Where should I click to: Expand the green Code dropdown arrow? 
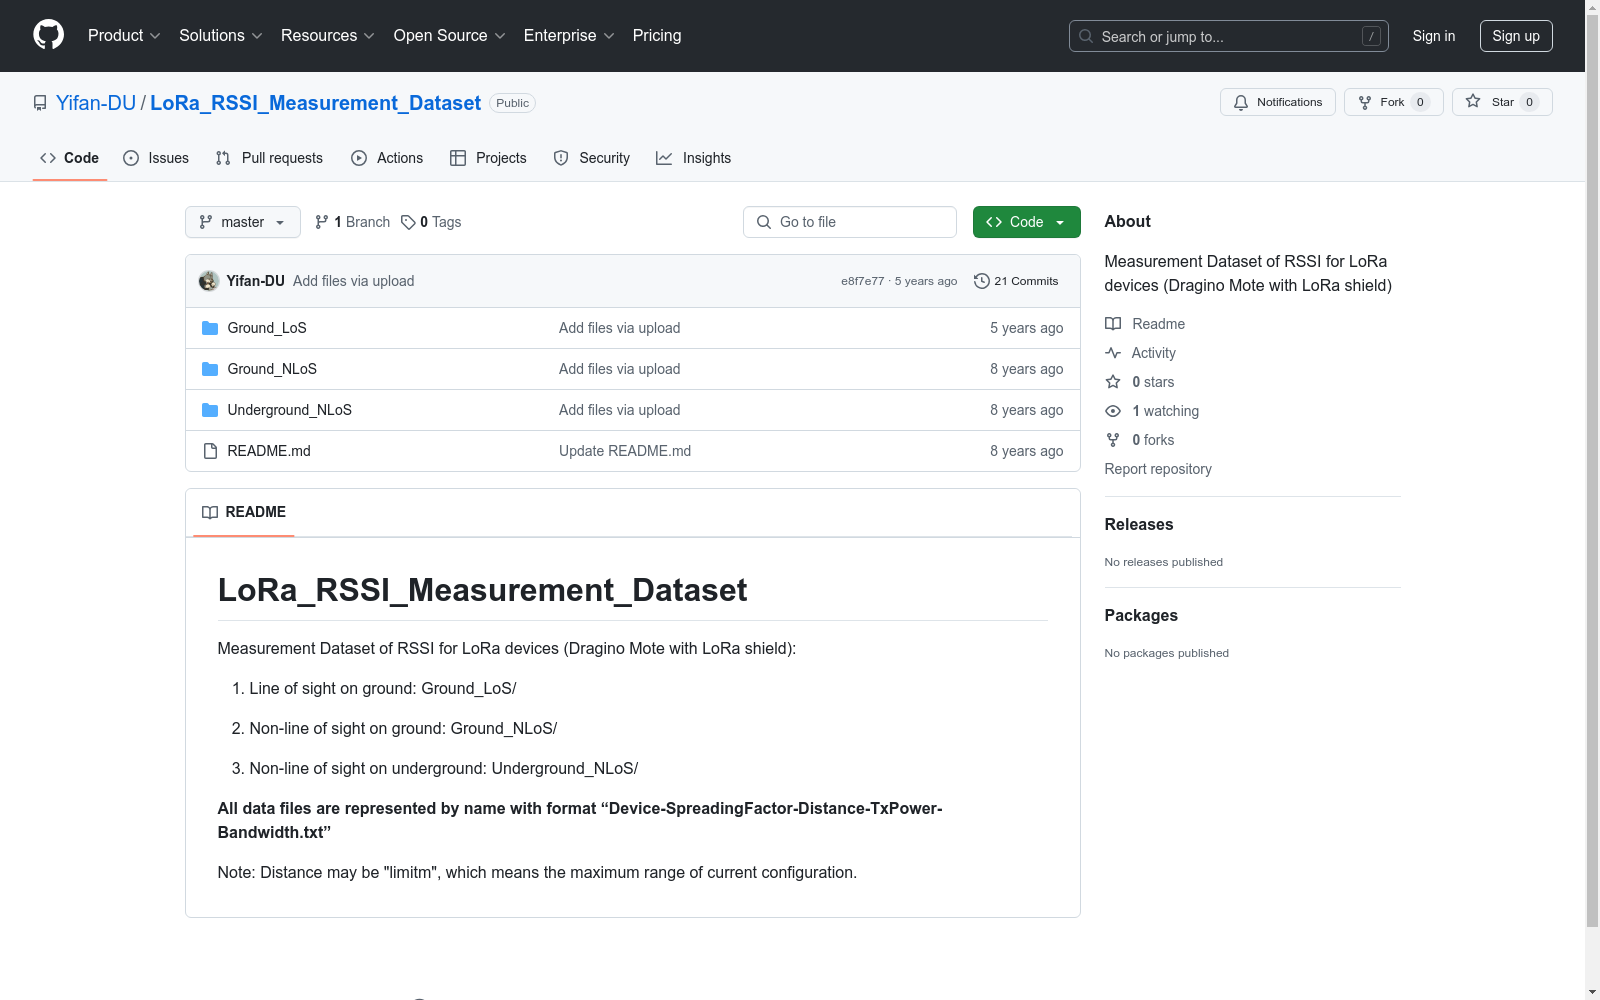tap(1059, 222)
